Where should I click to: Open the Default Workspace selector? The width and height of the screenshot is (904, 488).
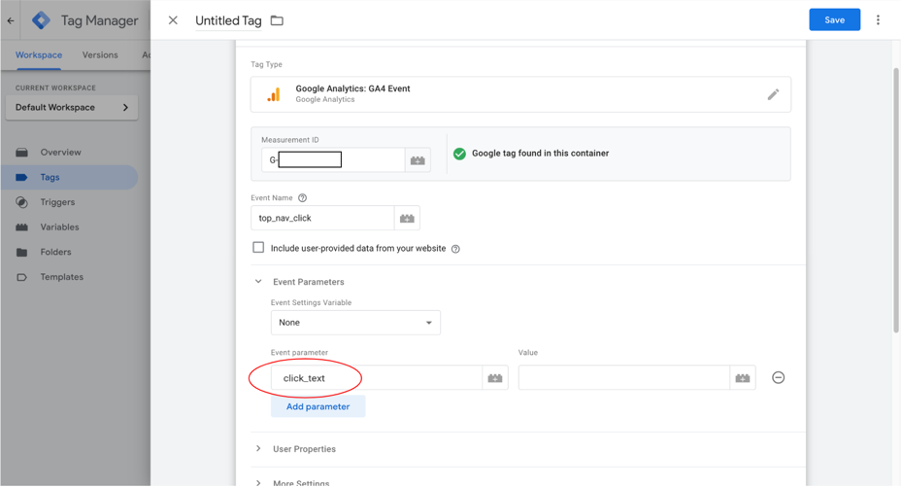pos(72,108)
